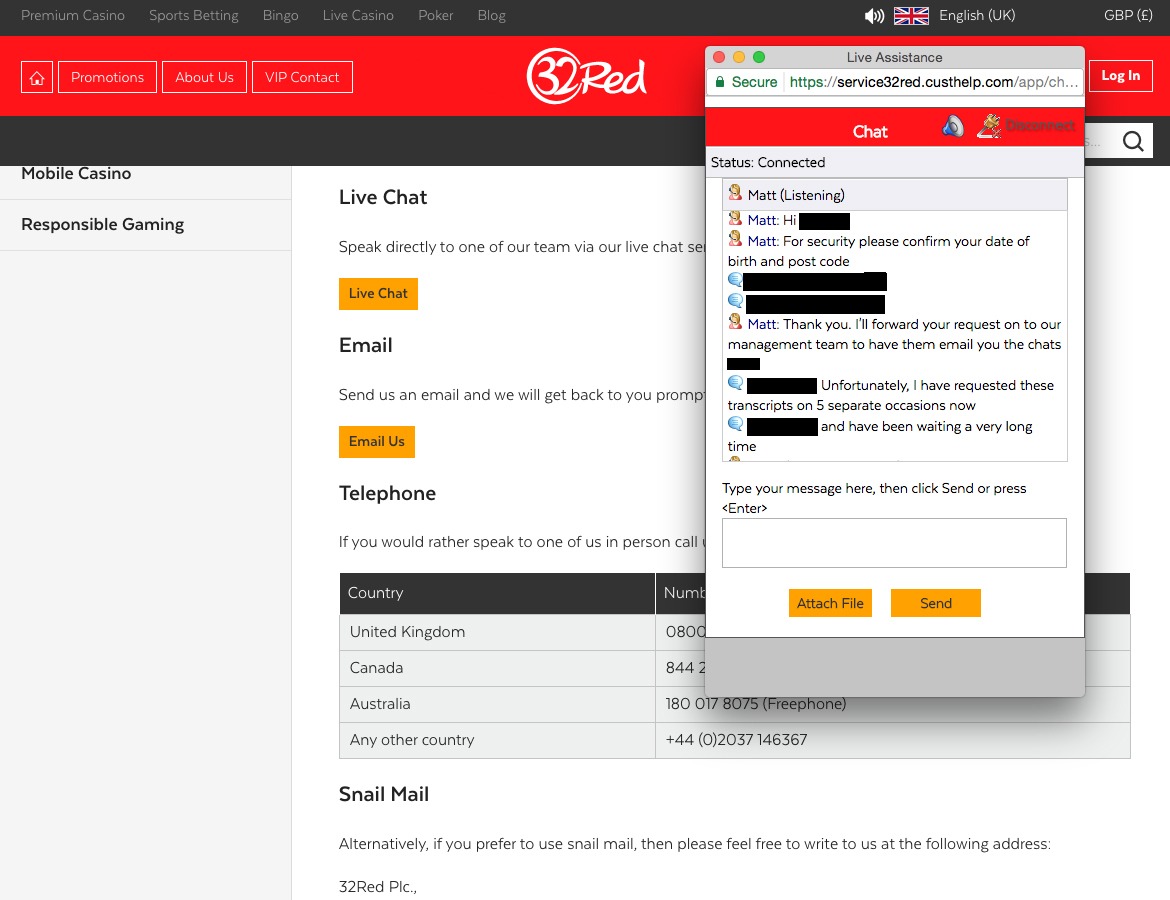The height and width of the screenshot is (900, 1170).
Task: Open VIP Contact page
Action: coord(302,78)
